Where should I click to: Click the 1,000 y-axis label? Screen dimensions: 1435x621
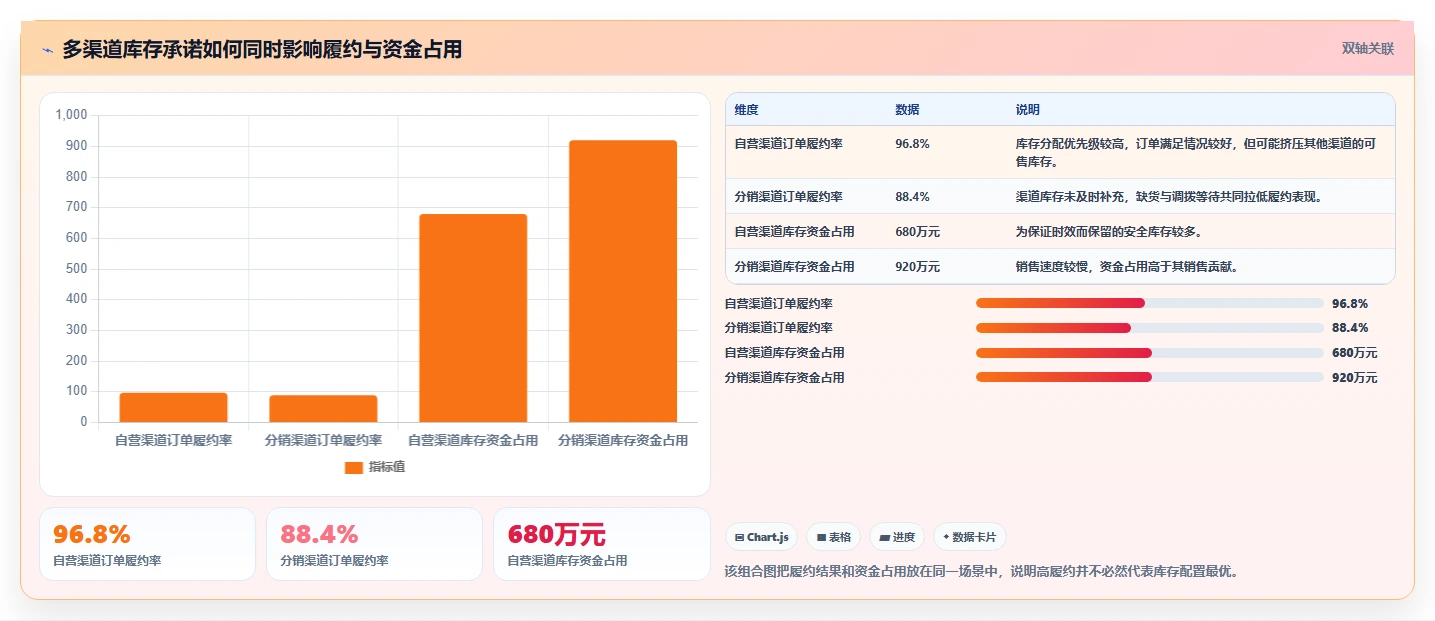pos(72,115)
